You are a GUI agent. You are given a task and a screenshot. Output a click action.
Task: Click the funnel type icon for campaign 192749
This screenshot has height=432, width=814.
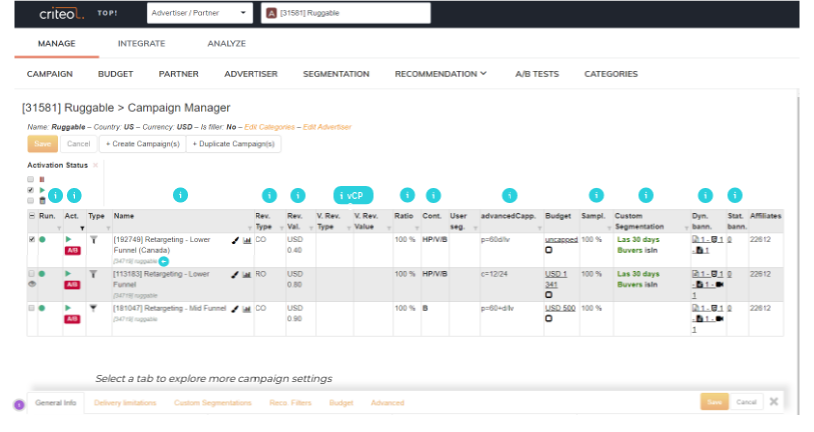coord(93,240)
